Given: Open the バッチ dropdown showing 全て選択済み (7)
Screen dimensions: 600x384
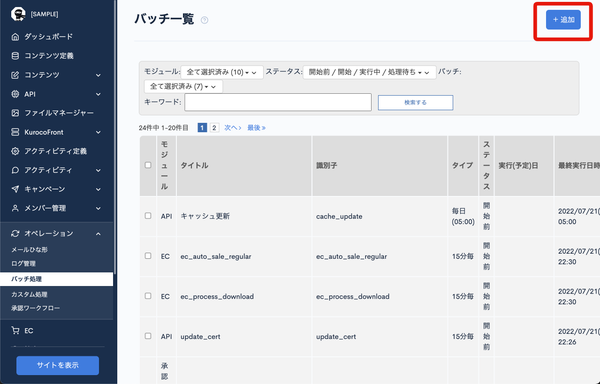Looking at the screenshot, I should tap(183, 86).
